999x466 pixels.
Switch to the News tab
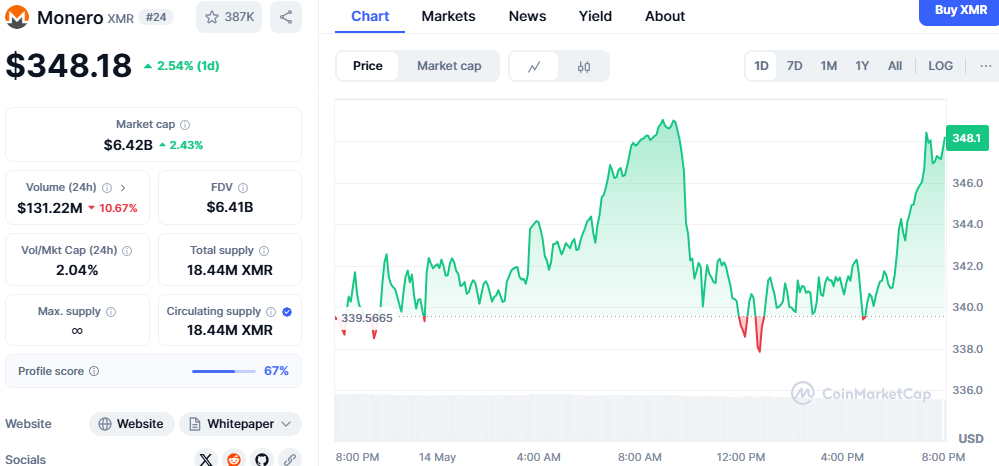527,16
